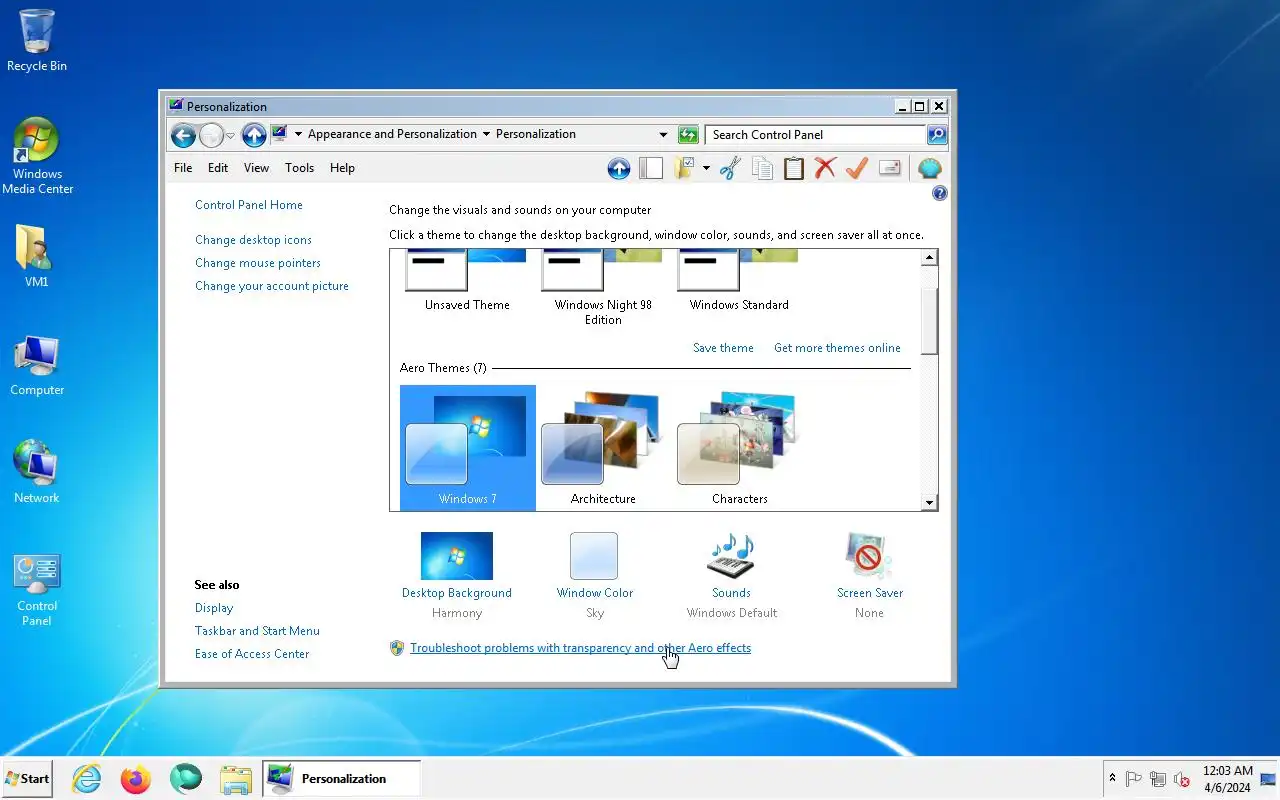
Task: Open Control Panel Home link
Action: pyautogui.click(x=249, y=205)
